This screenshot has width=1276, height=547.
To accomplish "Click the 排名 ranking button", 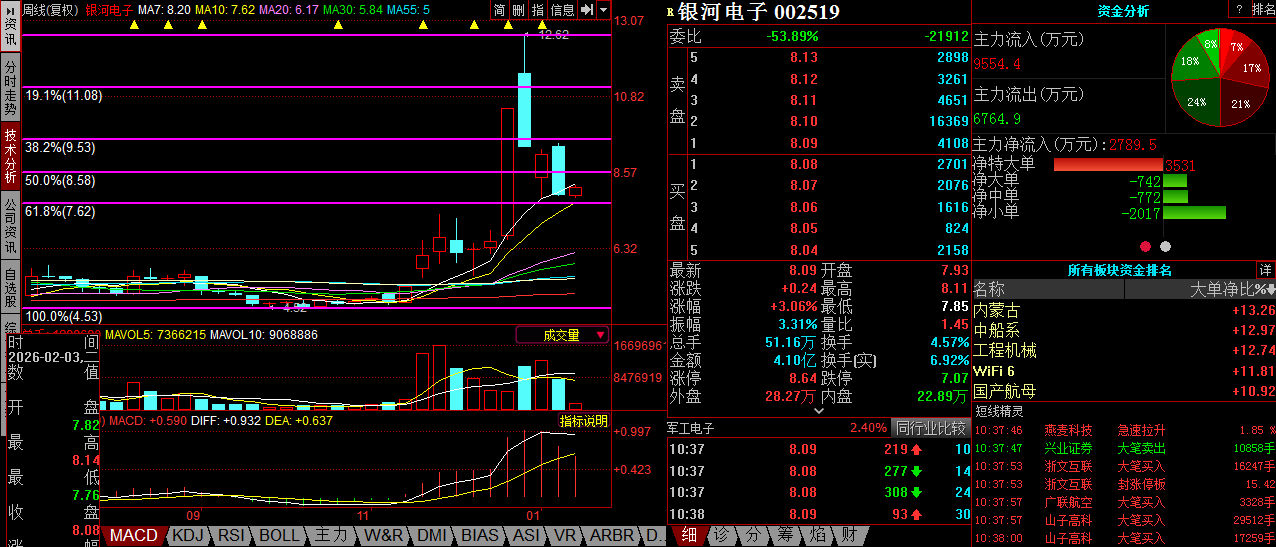I will tap(1263, 9).
